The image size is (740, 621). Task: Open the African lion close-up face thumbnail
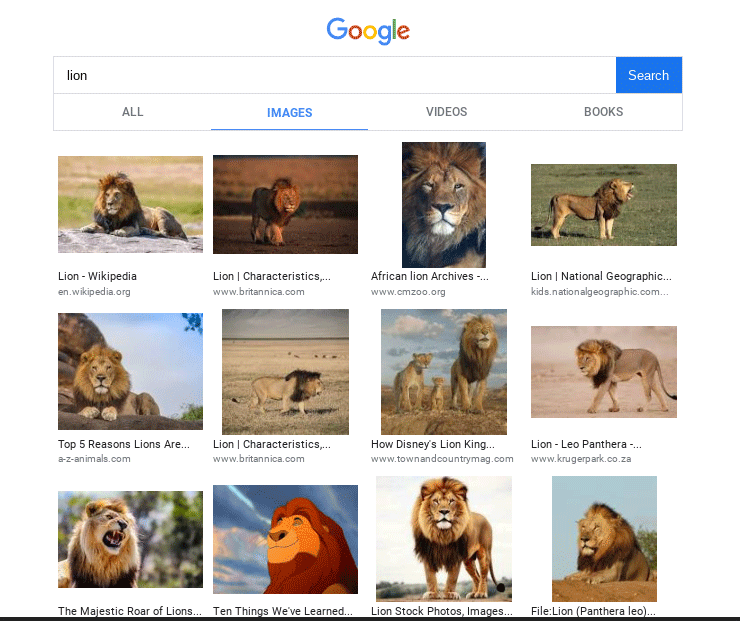(x=444, y=205)
